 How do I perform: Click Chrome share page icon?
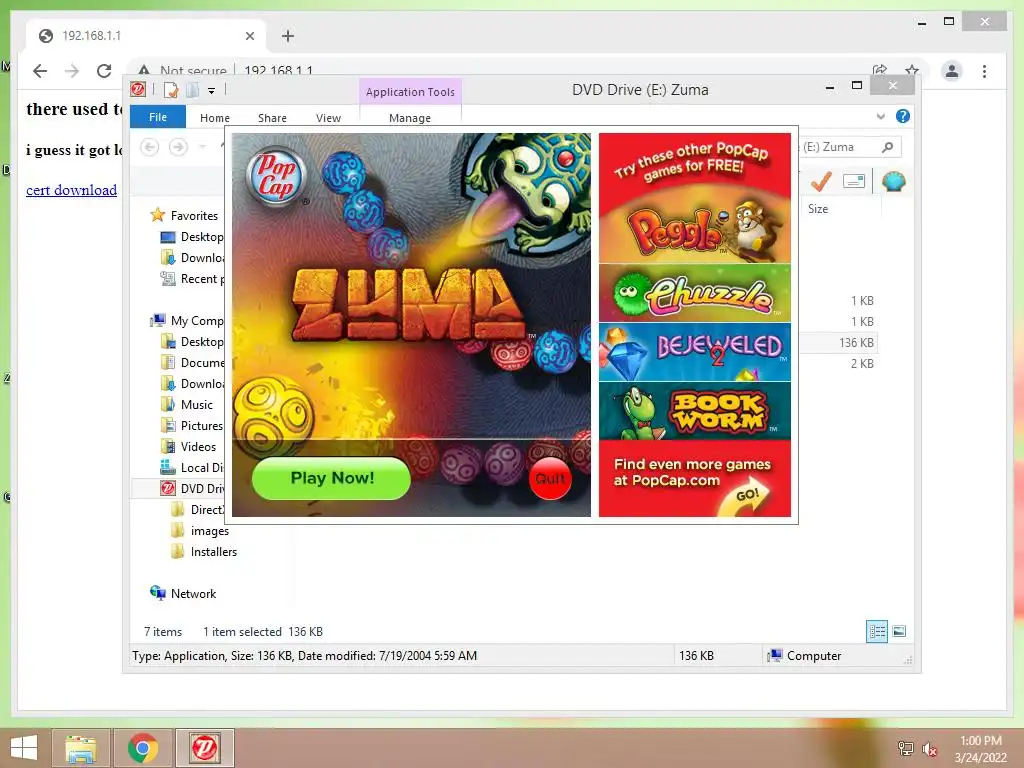click(x=880, y=70)
